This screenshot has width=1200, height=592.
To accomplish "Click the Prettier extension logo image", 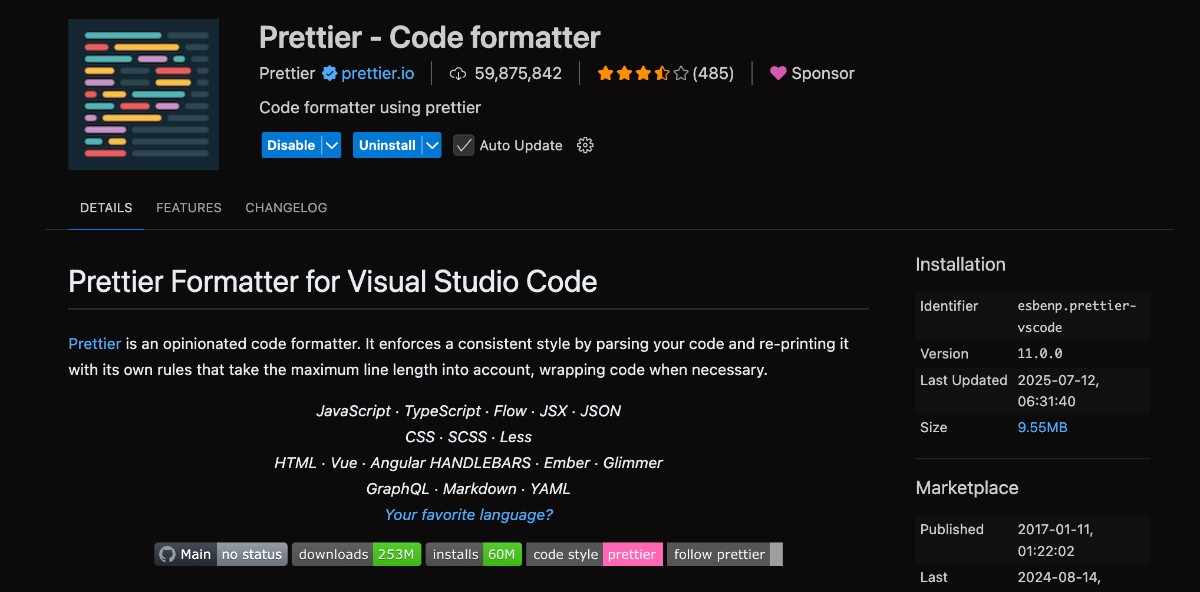I will click(x=143, y=93).
